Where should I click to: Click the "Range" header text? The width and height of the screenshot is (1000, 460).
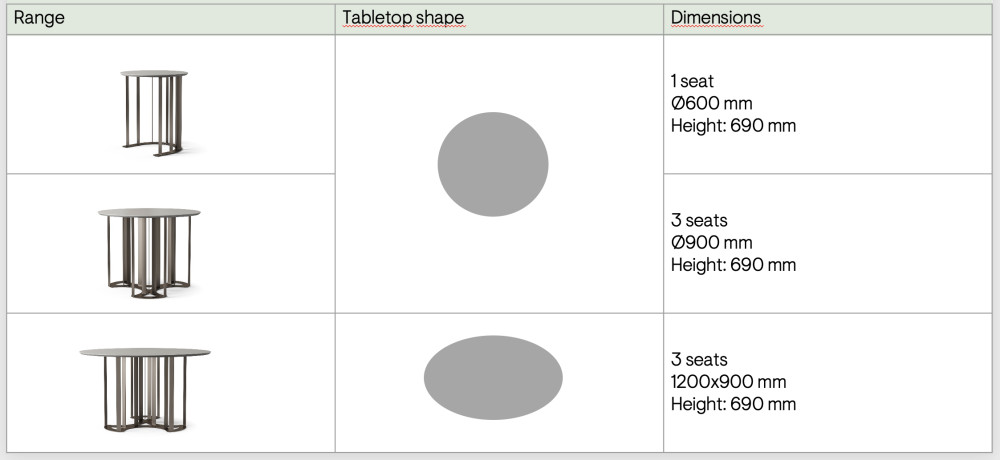click(x=39, y=18)
